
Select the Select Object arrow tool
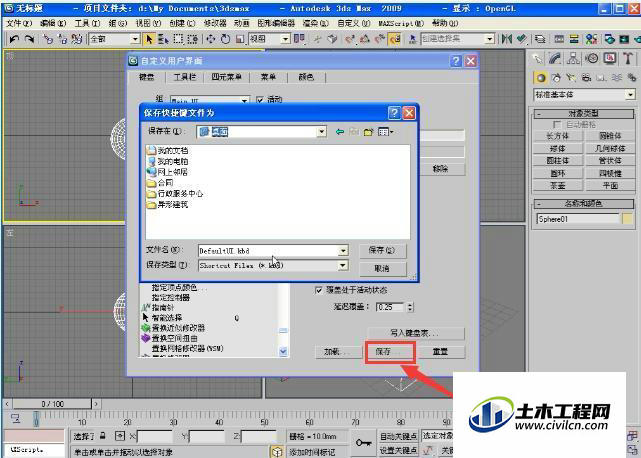tap(149, 39)
